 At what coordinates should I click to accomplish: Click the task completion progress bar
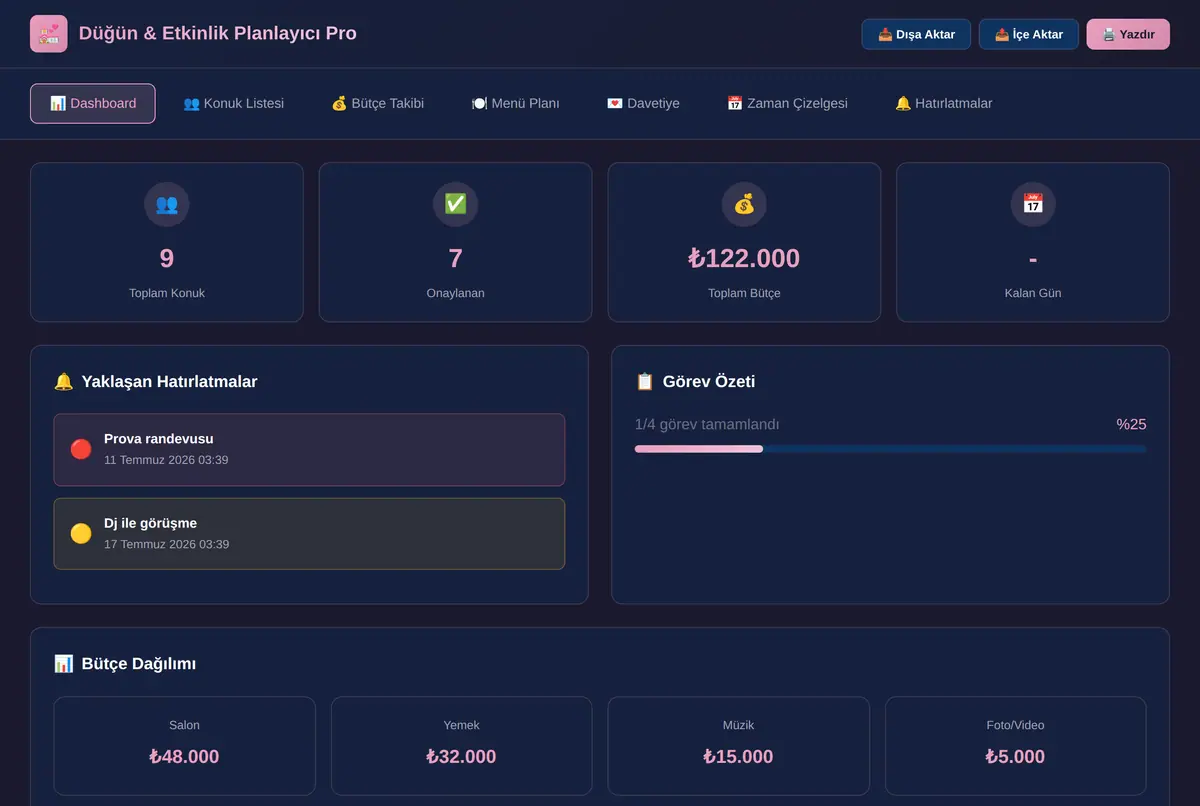click(890, 449)
